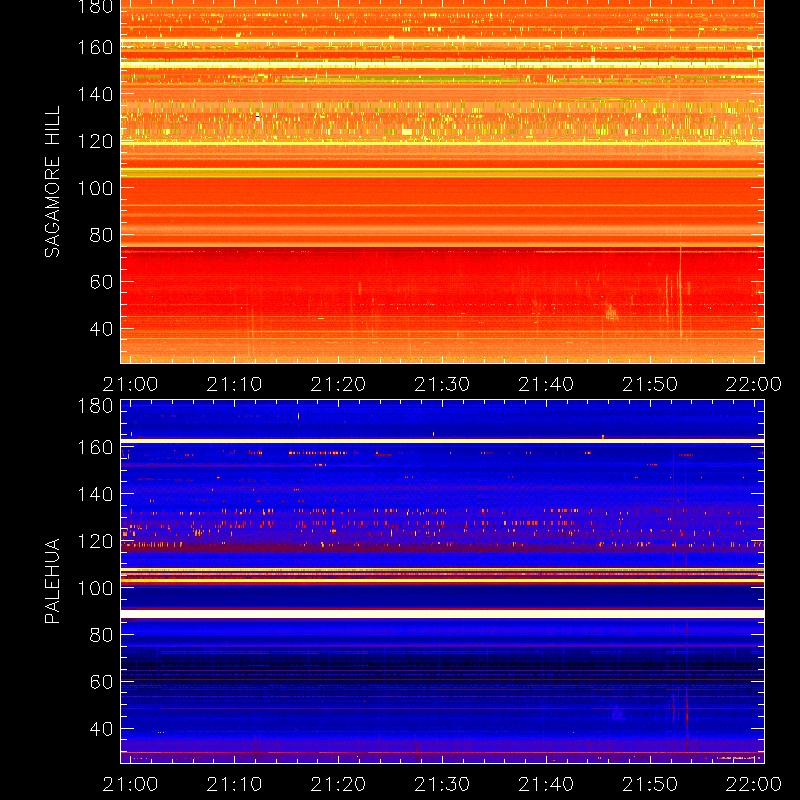Select 80 on the Sagamore Hill frequency axis

[x=102, y=235]
